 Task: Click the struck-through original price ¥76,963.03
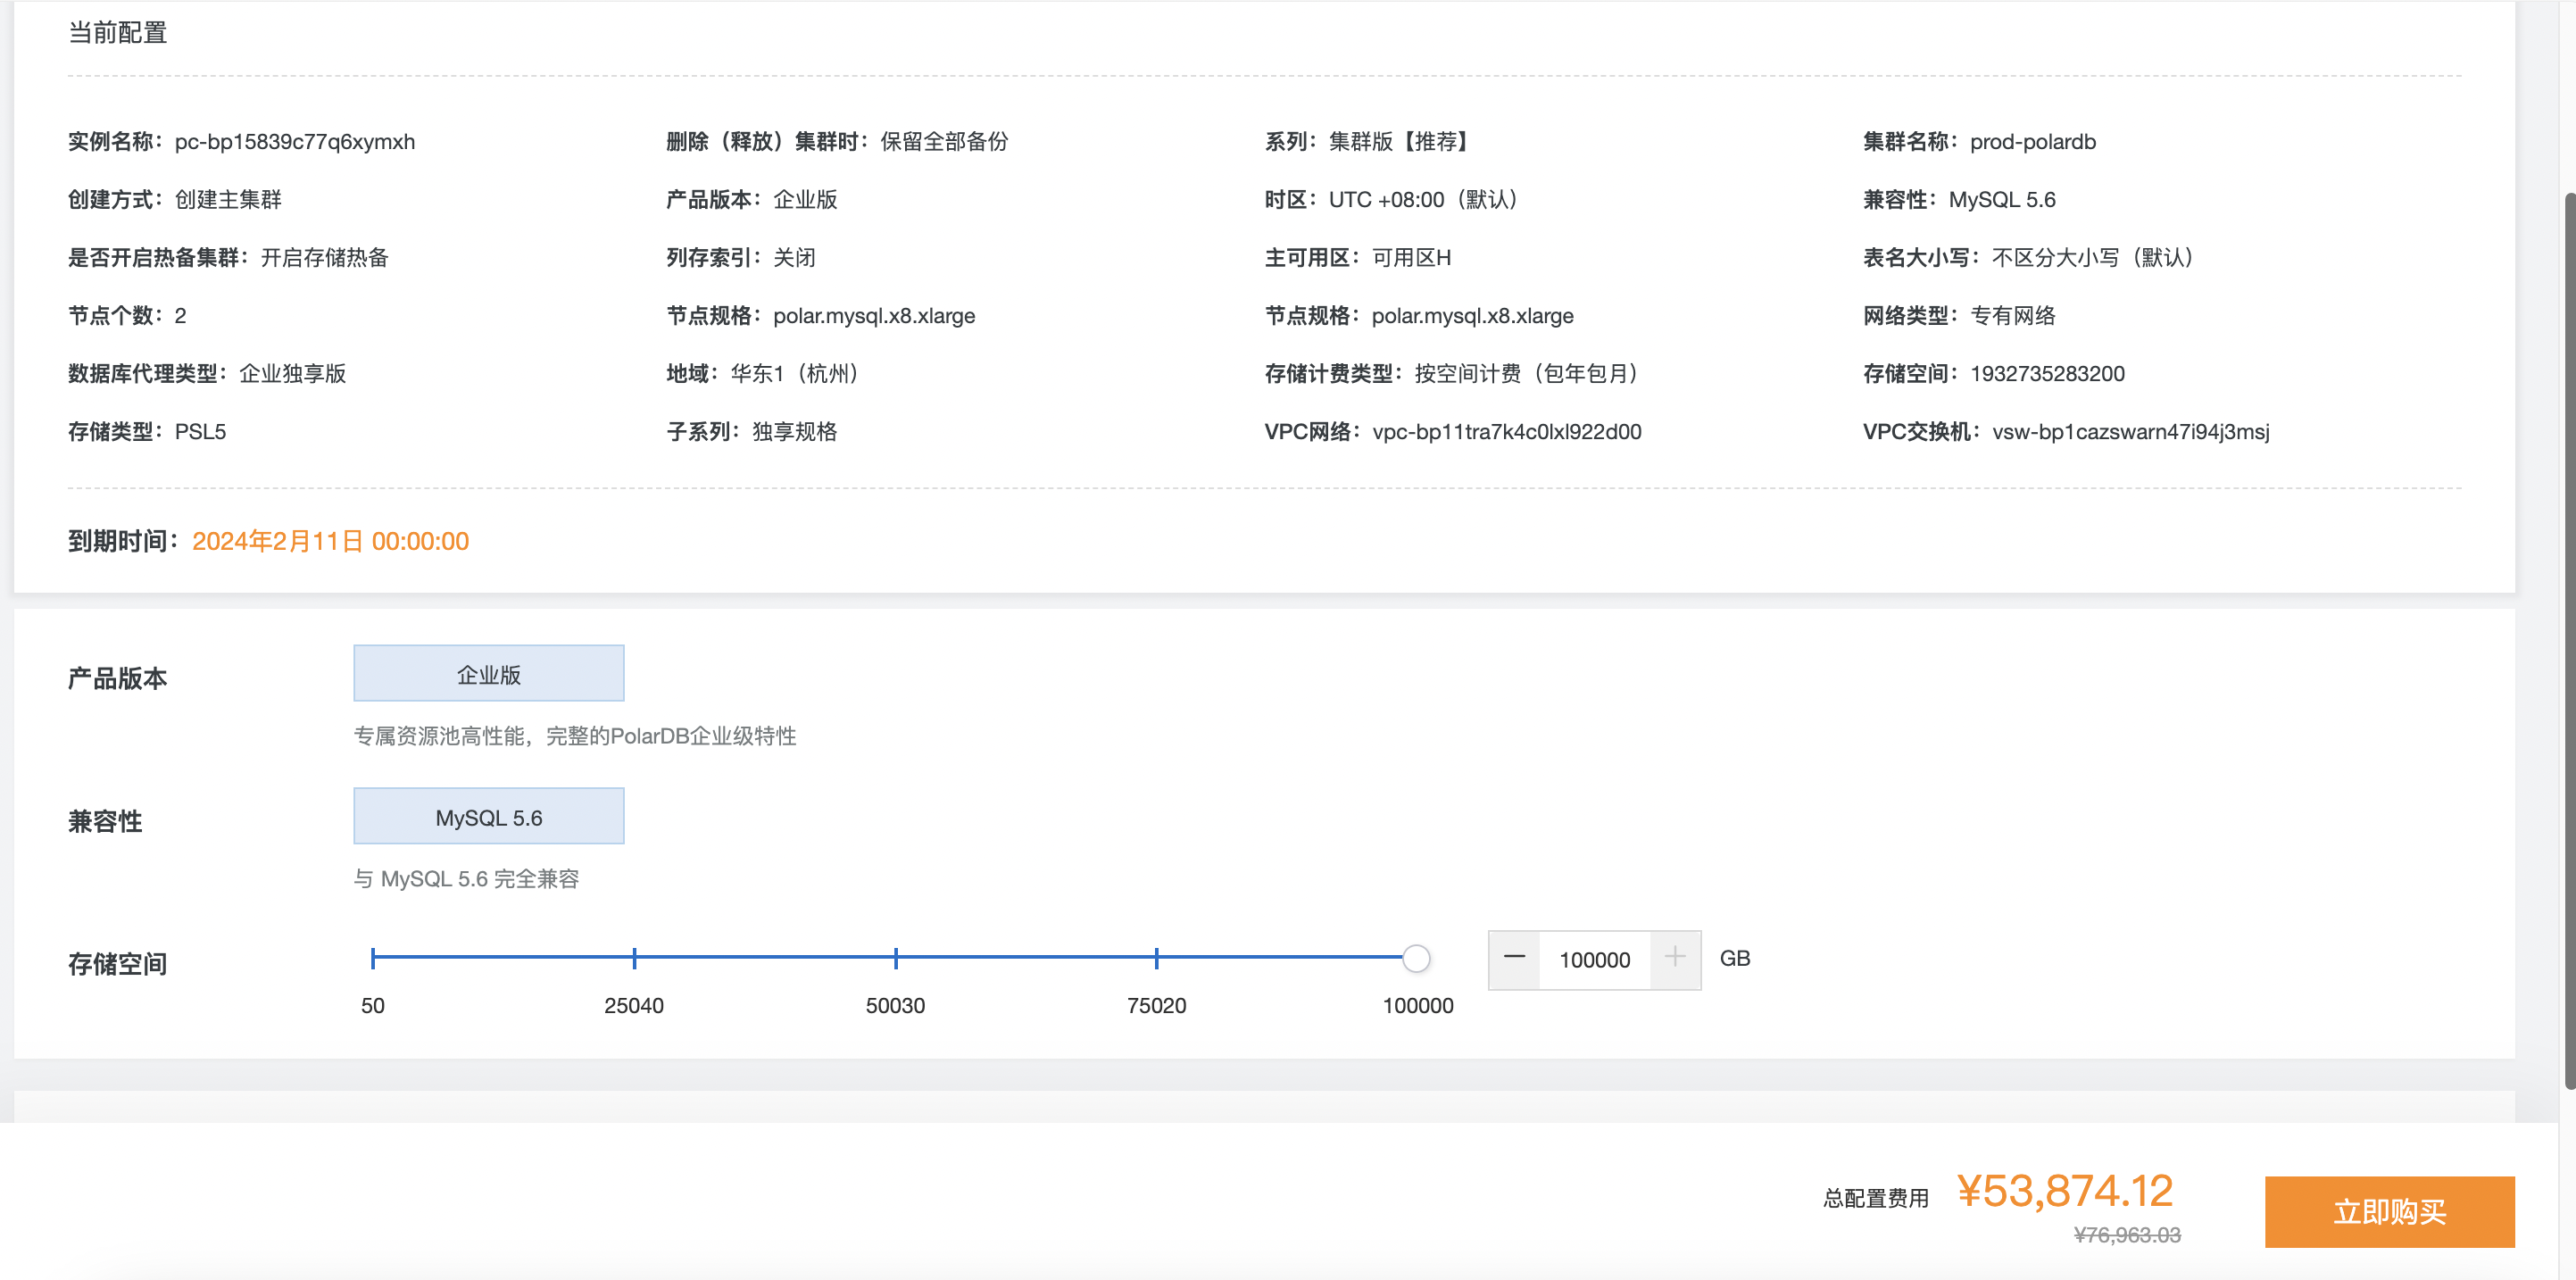point(2127,1235)
